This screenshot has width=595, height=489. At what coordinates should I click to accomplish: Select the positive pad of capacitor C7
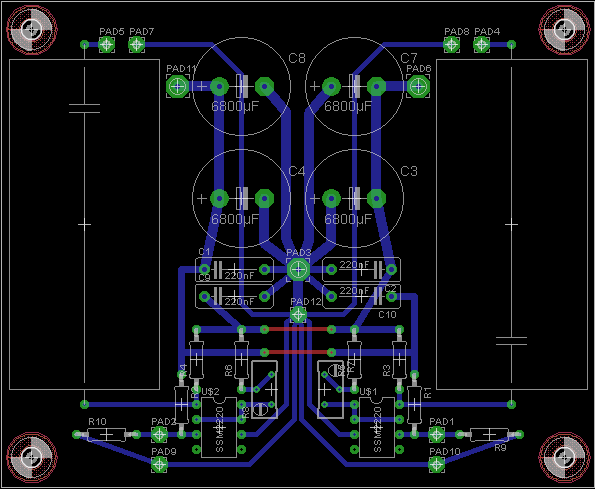(x=331, y=87)
